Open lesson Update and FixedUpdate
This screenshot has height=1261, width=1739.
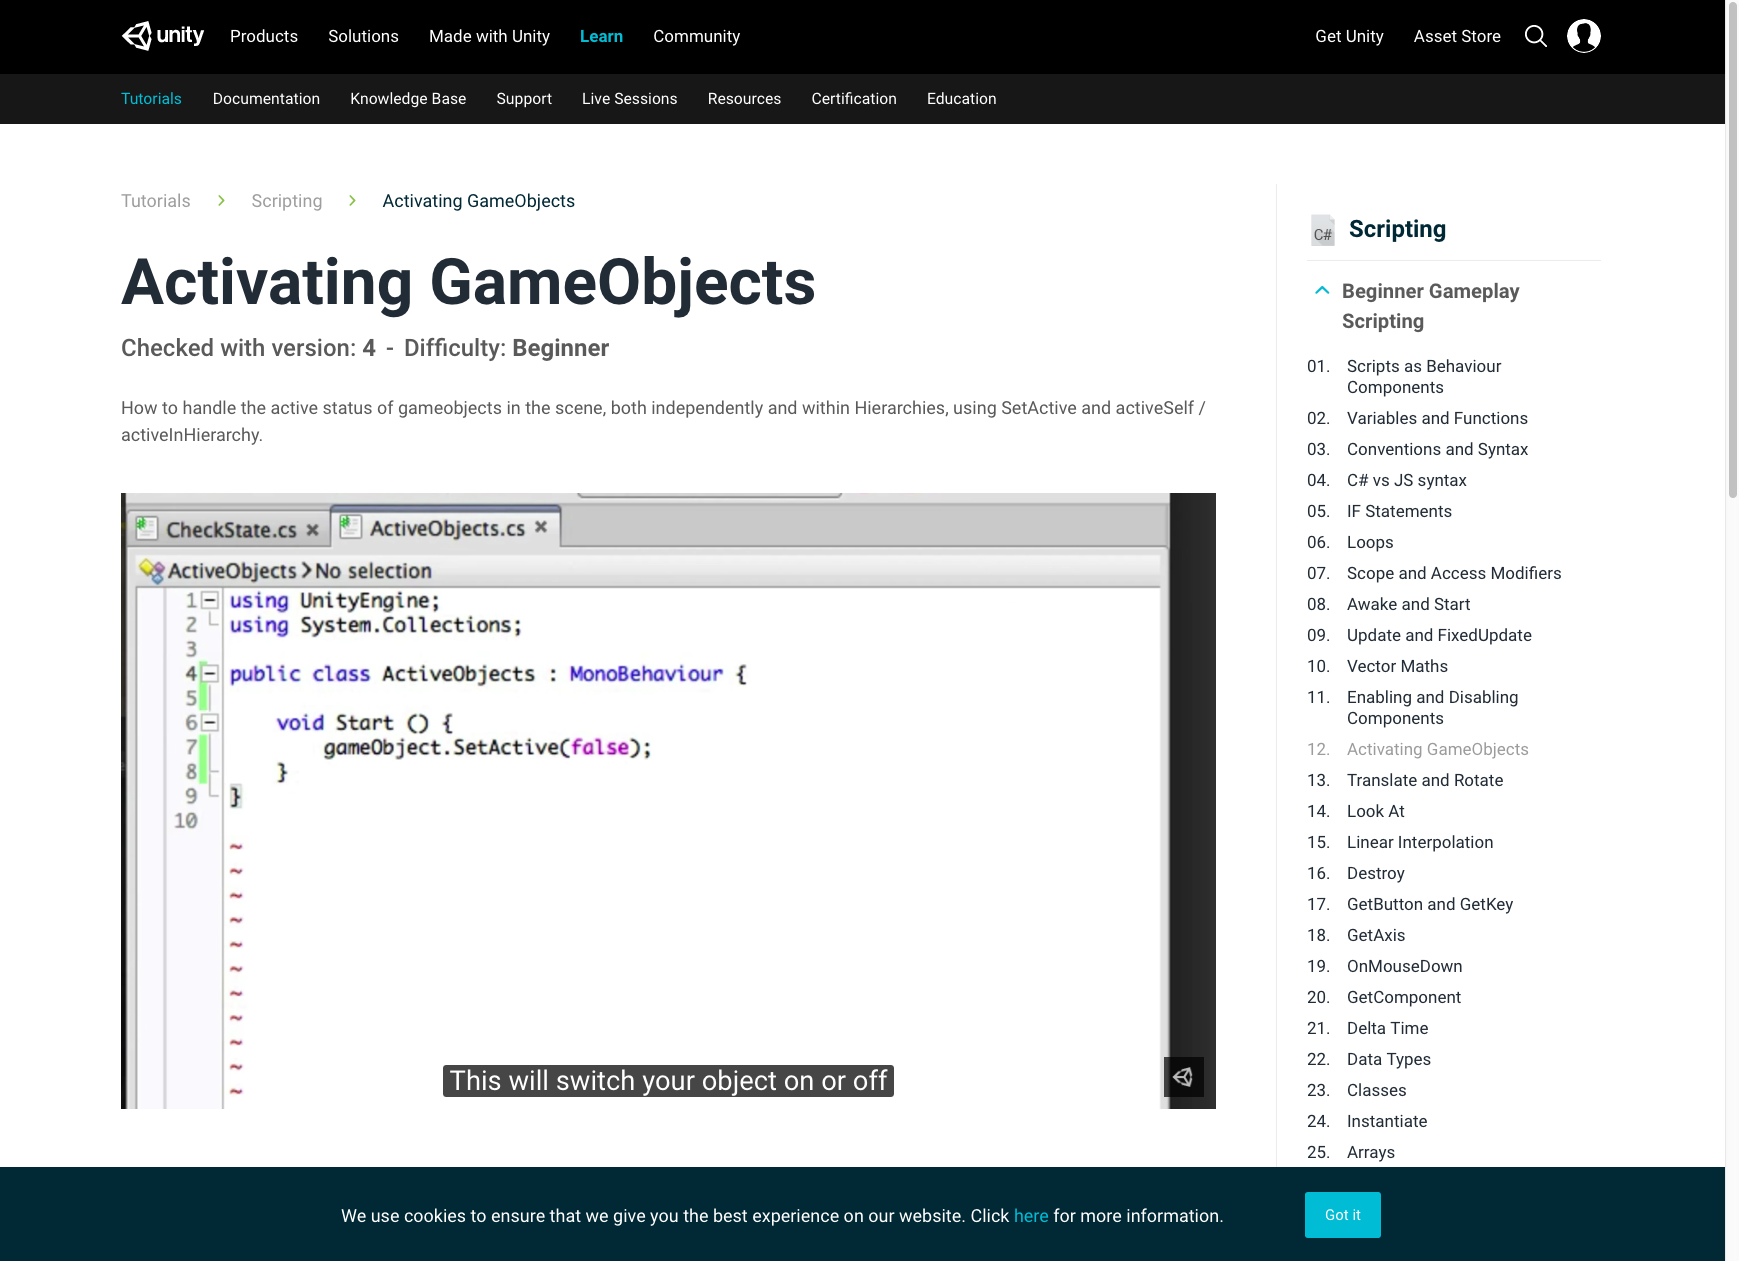tap(1439, 635)
